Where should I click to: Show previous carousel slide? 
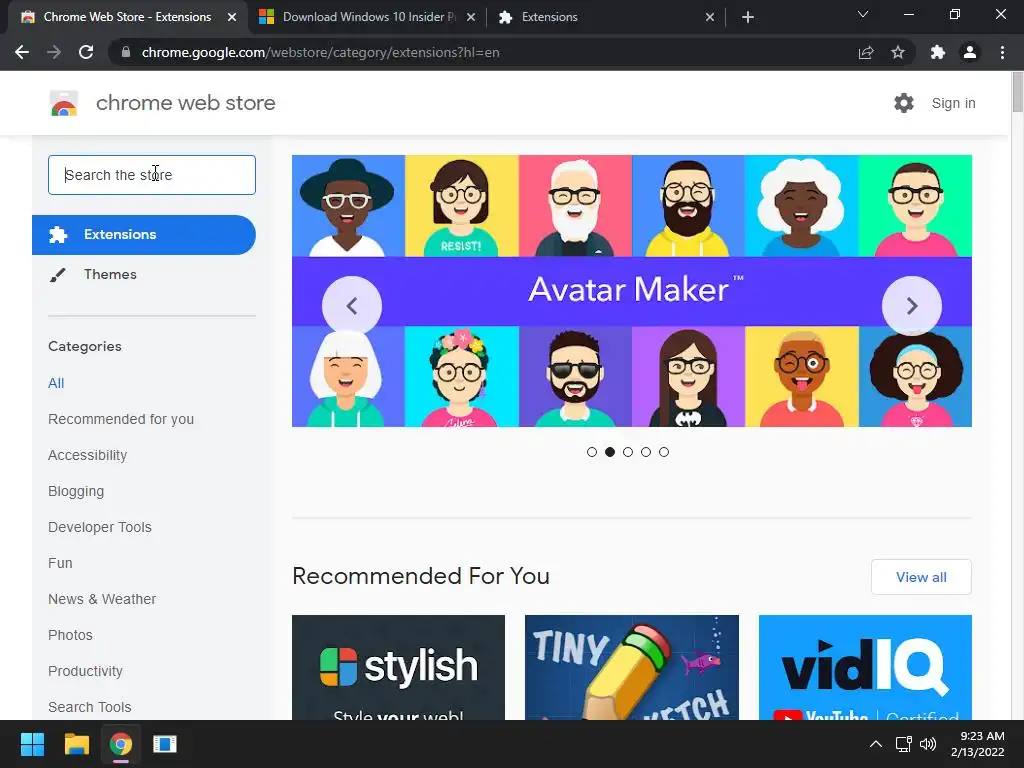[351, 306]
